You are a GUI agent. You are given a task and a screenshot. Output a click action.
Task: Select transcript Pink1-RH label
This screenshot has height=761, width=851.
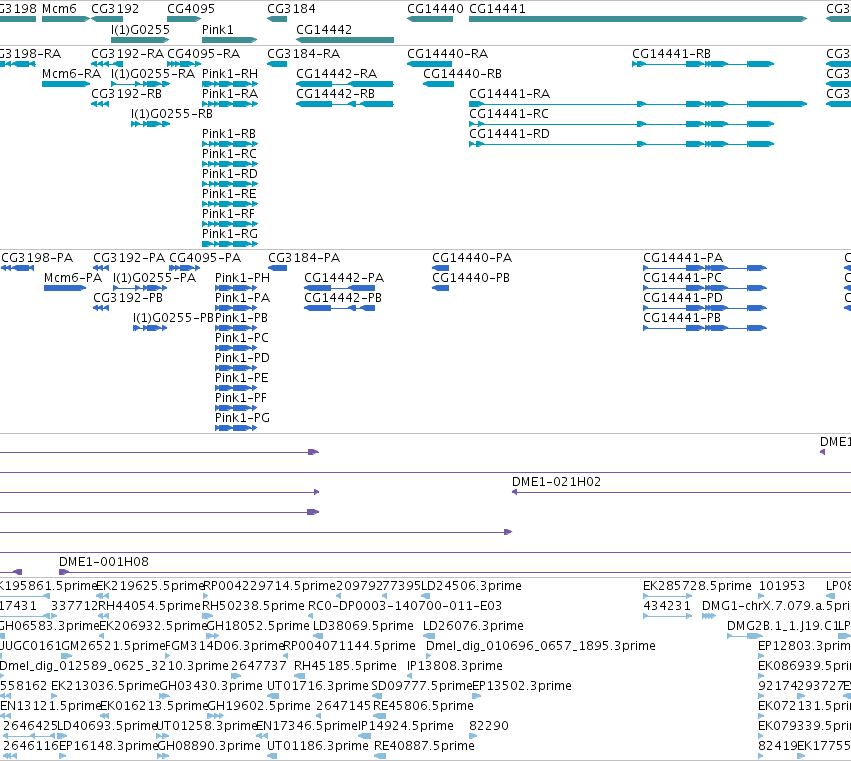click(230, 74)
